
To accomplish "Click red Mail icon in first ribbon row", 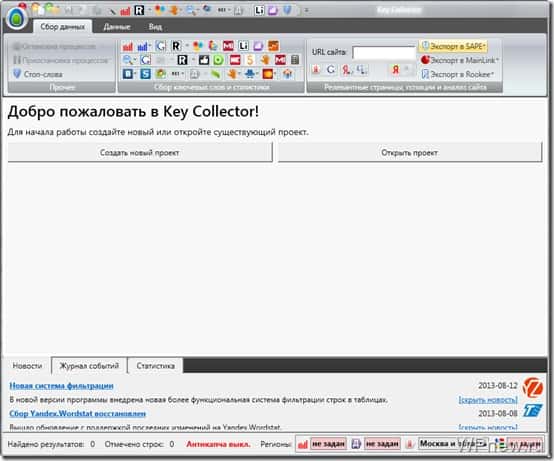I will (228, 46).
